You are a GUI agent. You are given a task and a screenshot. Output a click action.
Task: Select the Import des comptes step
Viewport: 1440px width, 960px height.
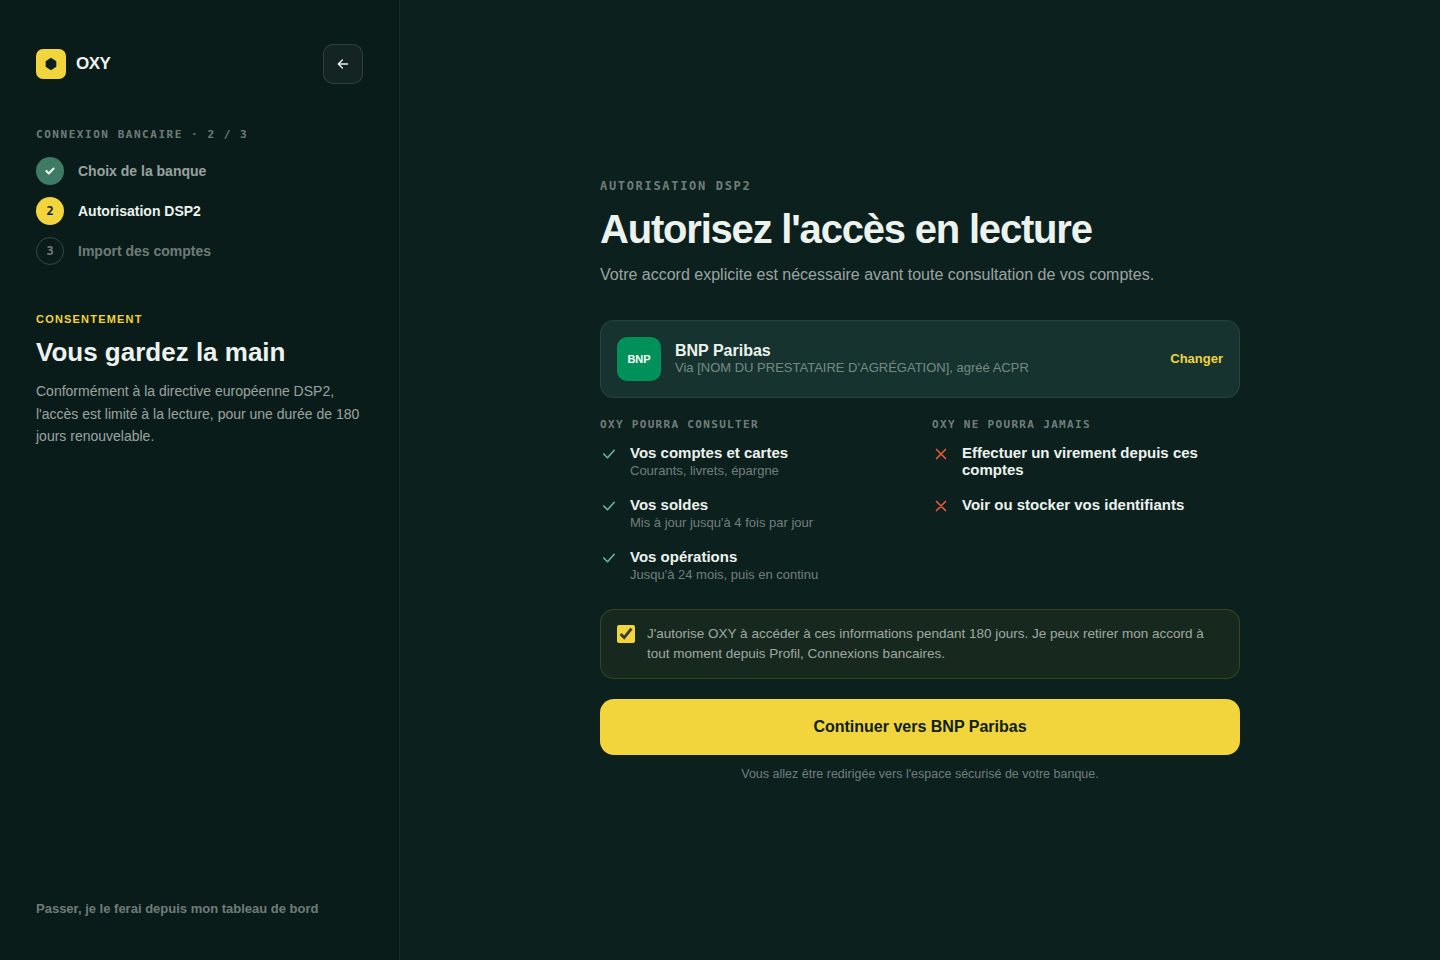pos(144,251)
